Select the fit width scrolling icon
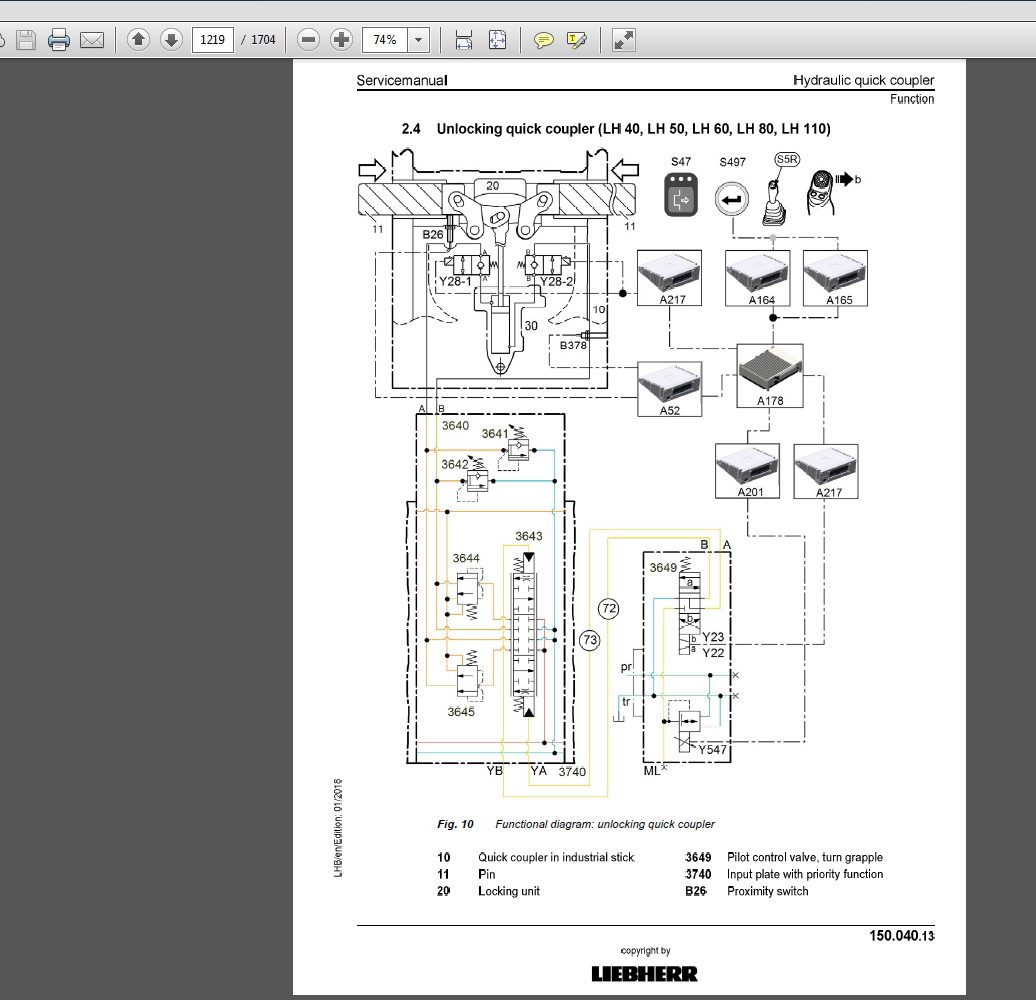 (x=464, y=40)
